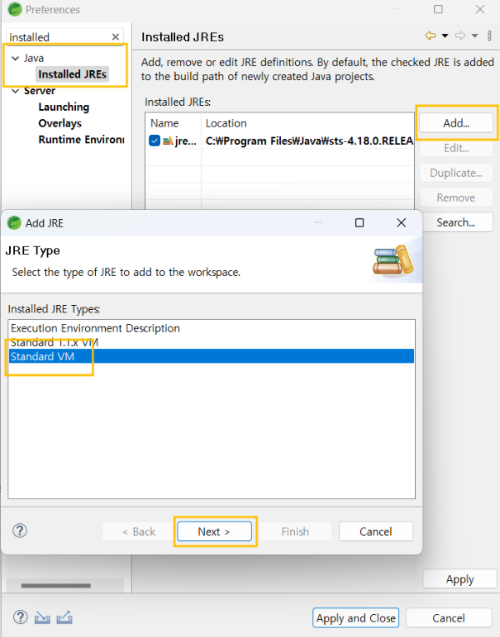Screen dimensions: 500x637
Task: Click the tree panel horizontal scrollbar
Action: point(56,585)
